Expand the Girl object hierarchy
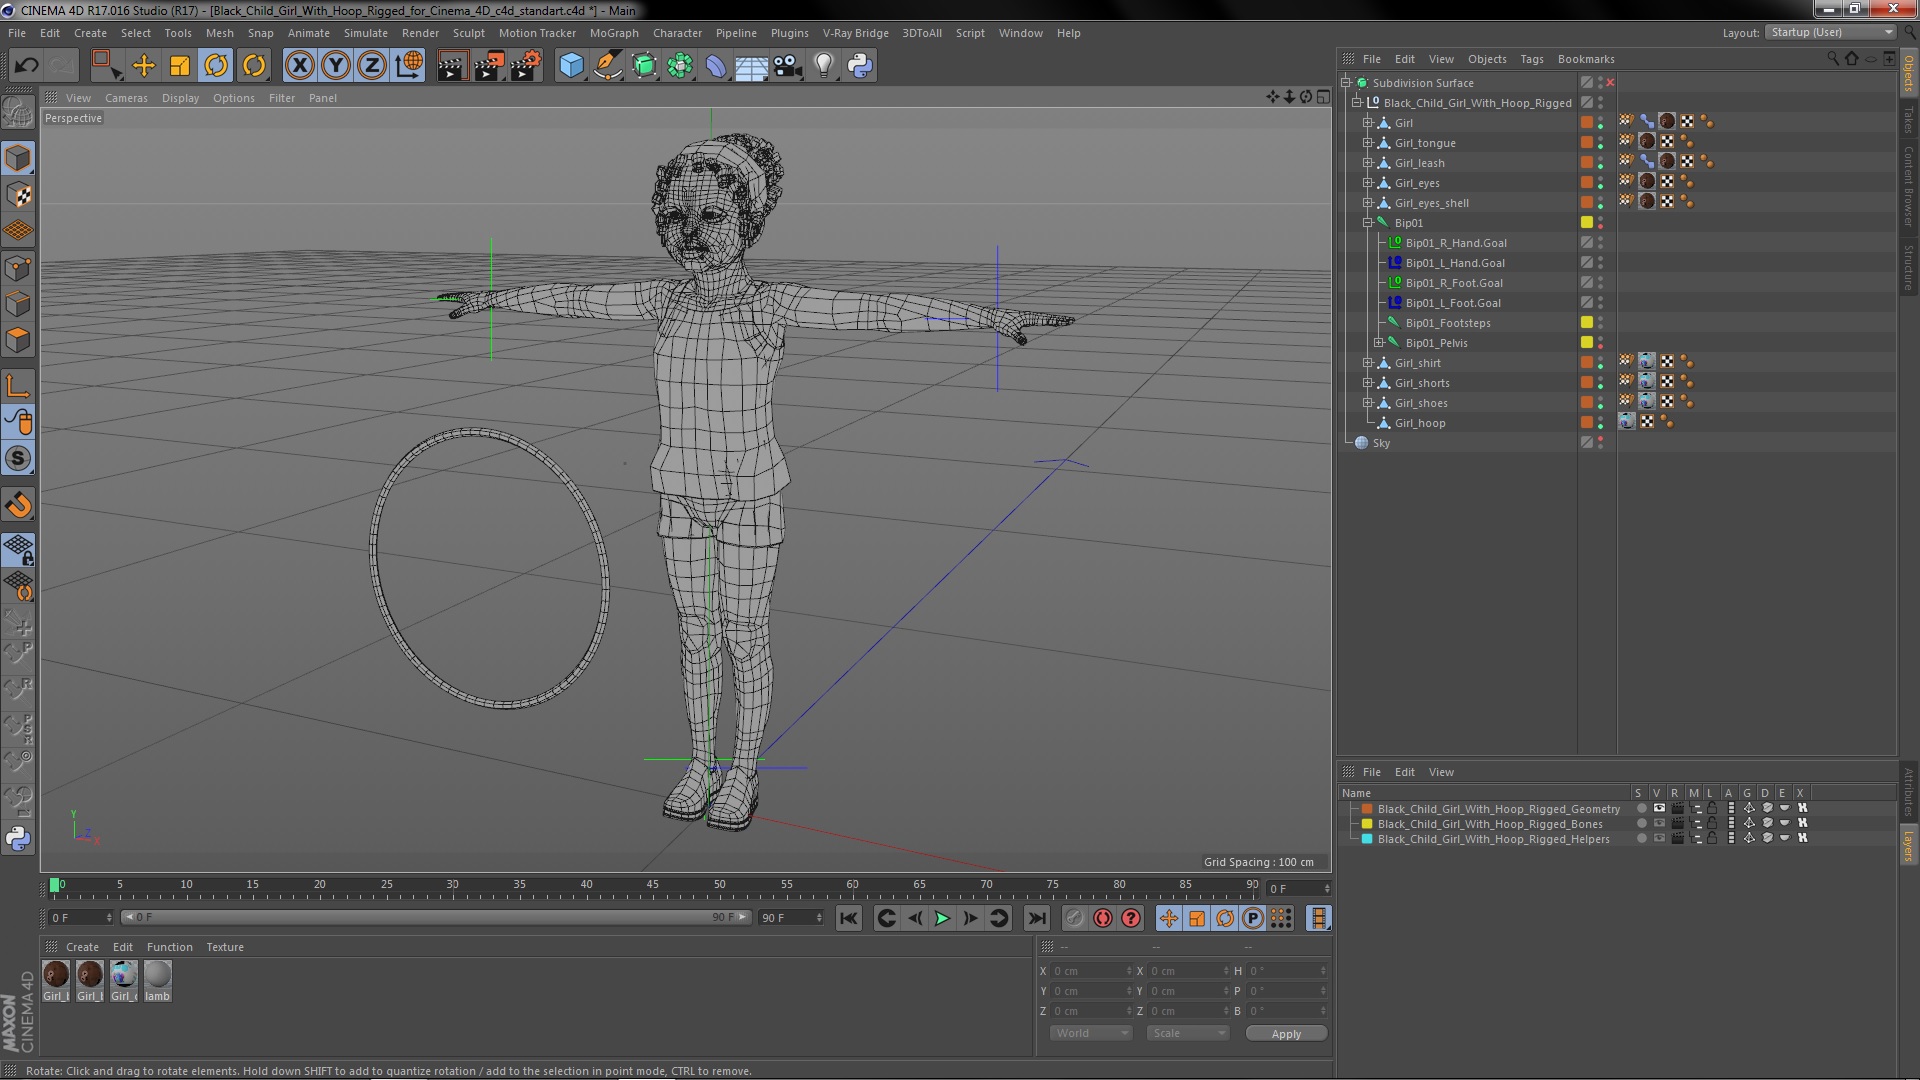Viewport: 1920px width, 1080px height. 1368,123
